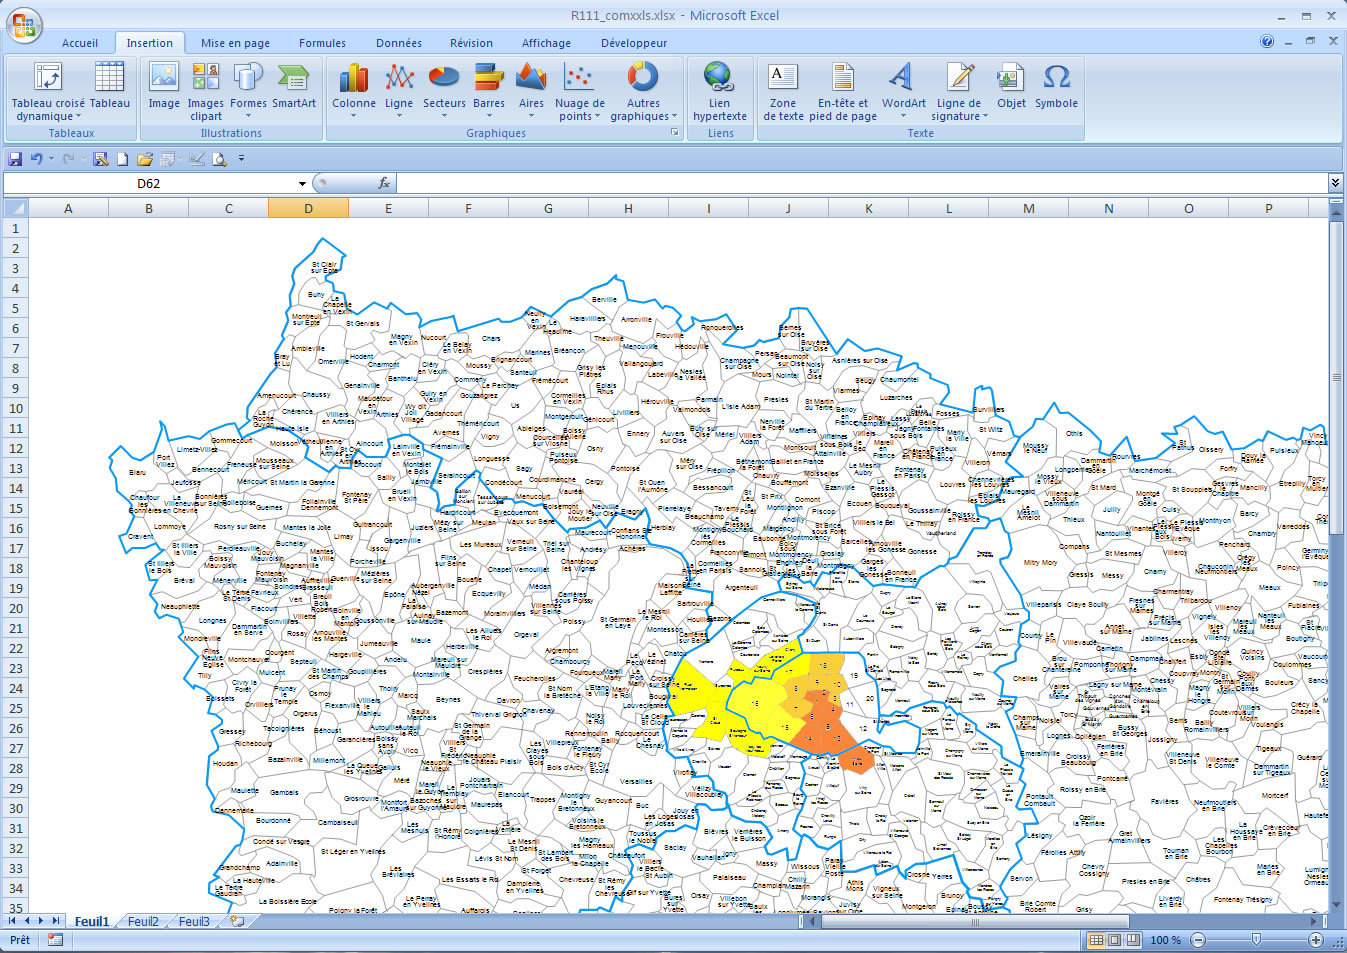Insert a Symbole omega character
The width and height of the screenshot is (1347, 953).
(1056, 78)
